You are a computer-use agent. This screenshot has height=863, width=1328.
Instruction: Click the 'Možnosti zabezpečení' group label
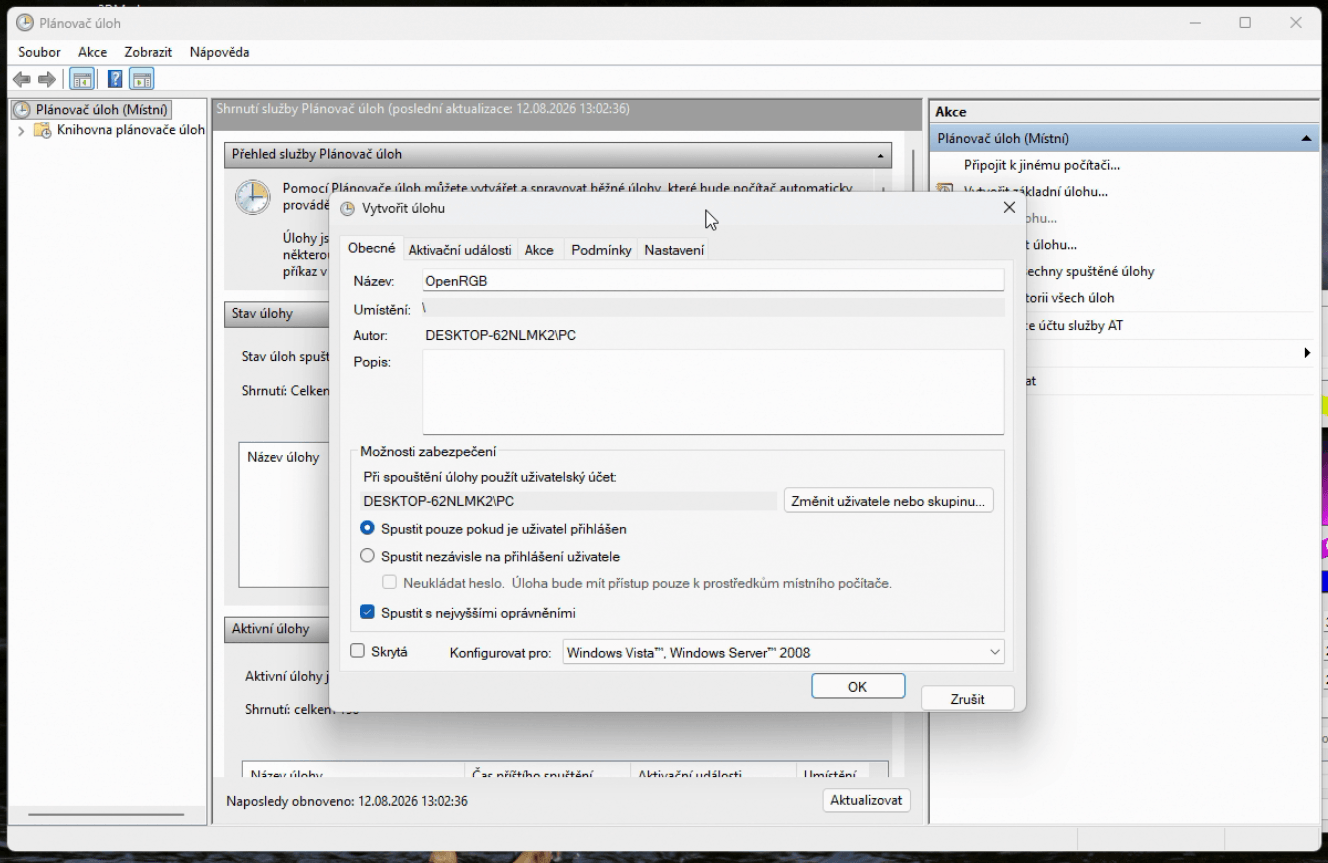point(428,452)
